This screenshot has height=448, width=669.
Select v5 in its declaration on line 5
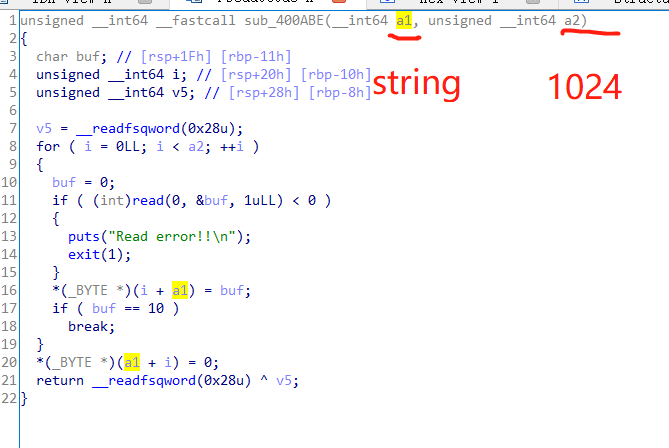[x=180, y=93]
